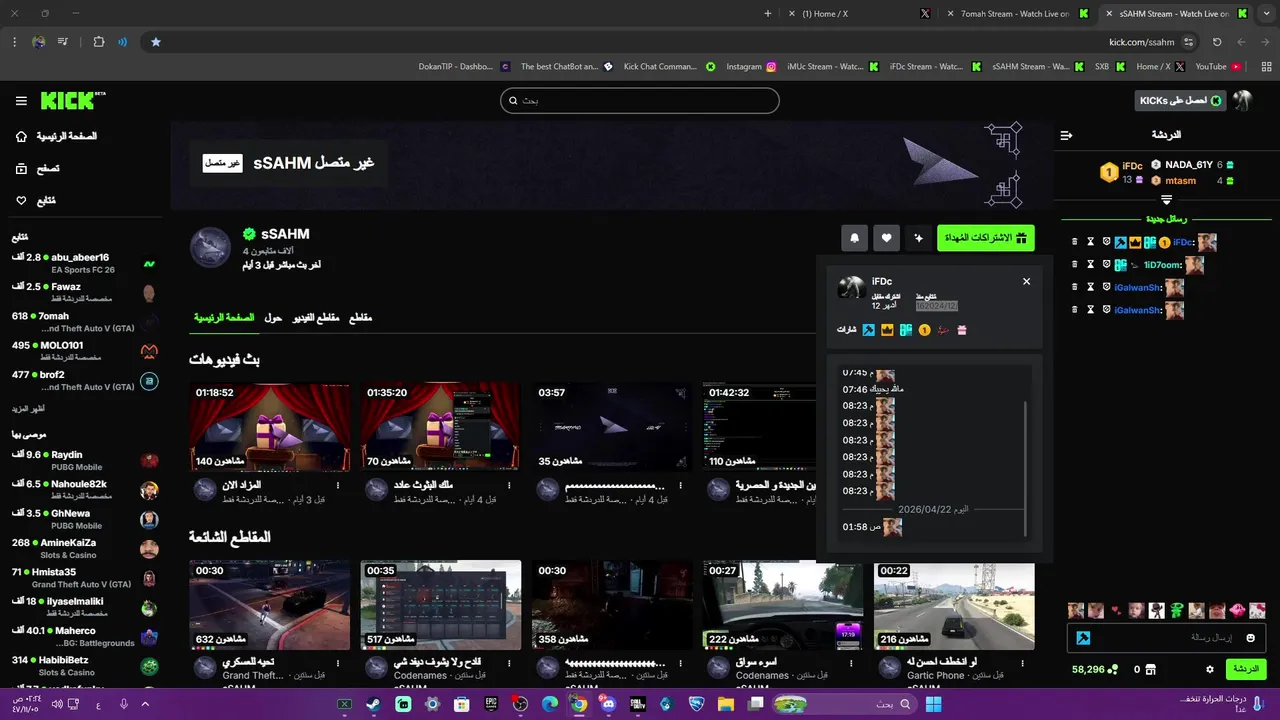Close the iFDc user card
The height and width of the screenshot is (720, 1280).
pos(1026,282)
